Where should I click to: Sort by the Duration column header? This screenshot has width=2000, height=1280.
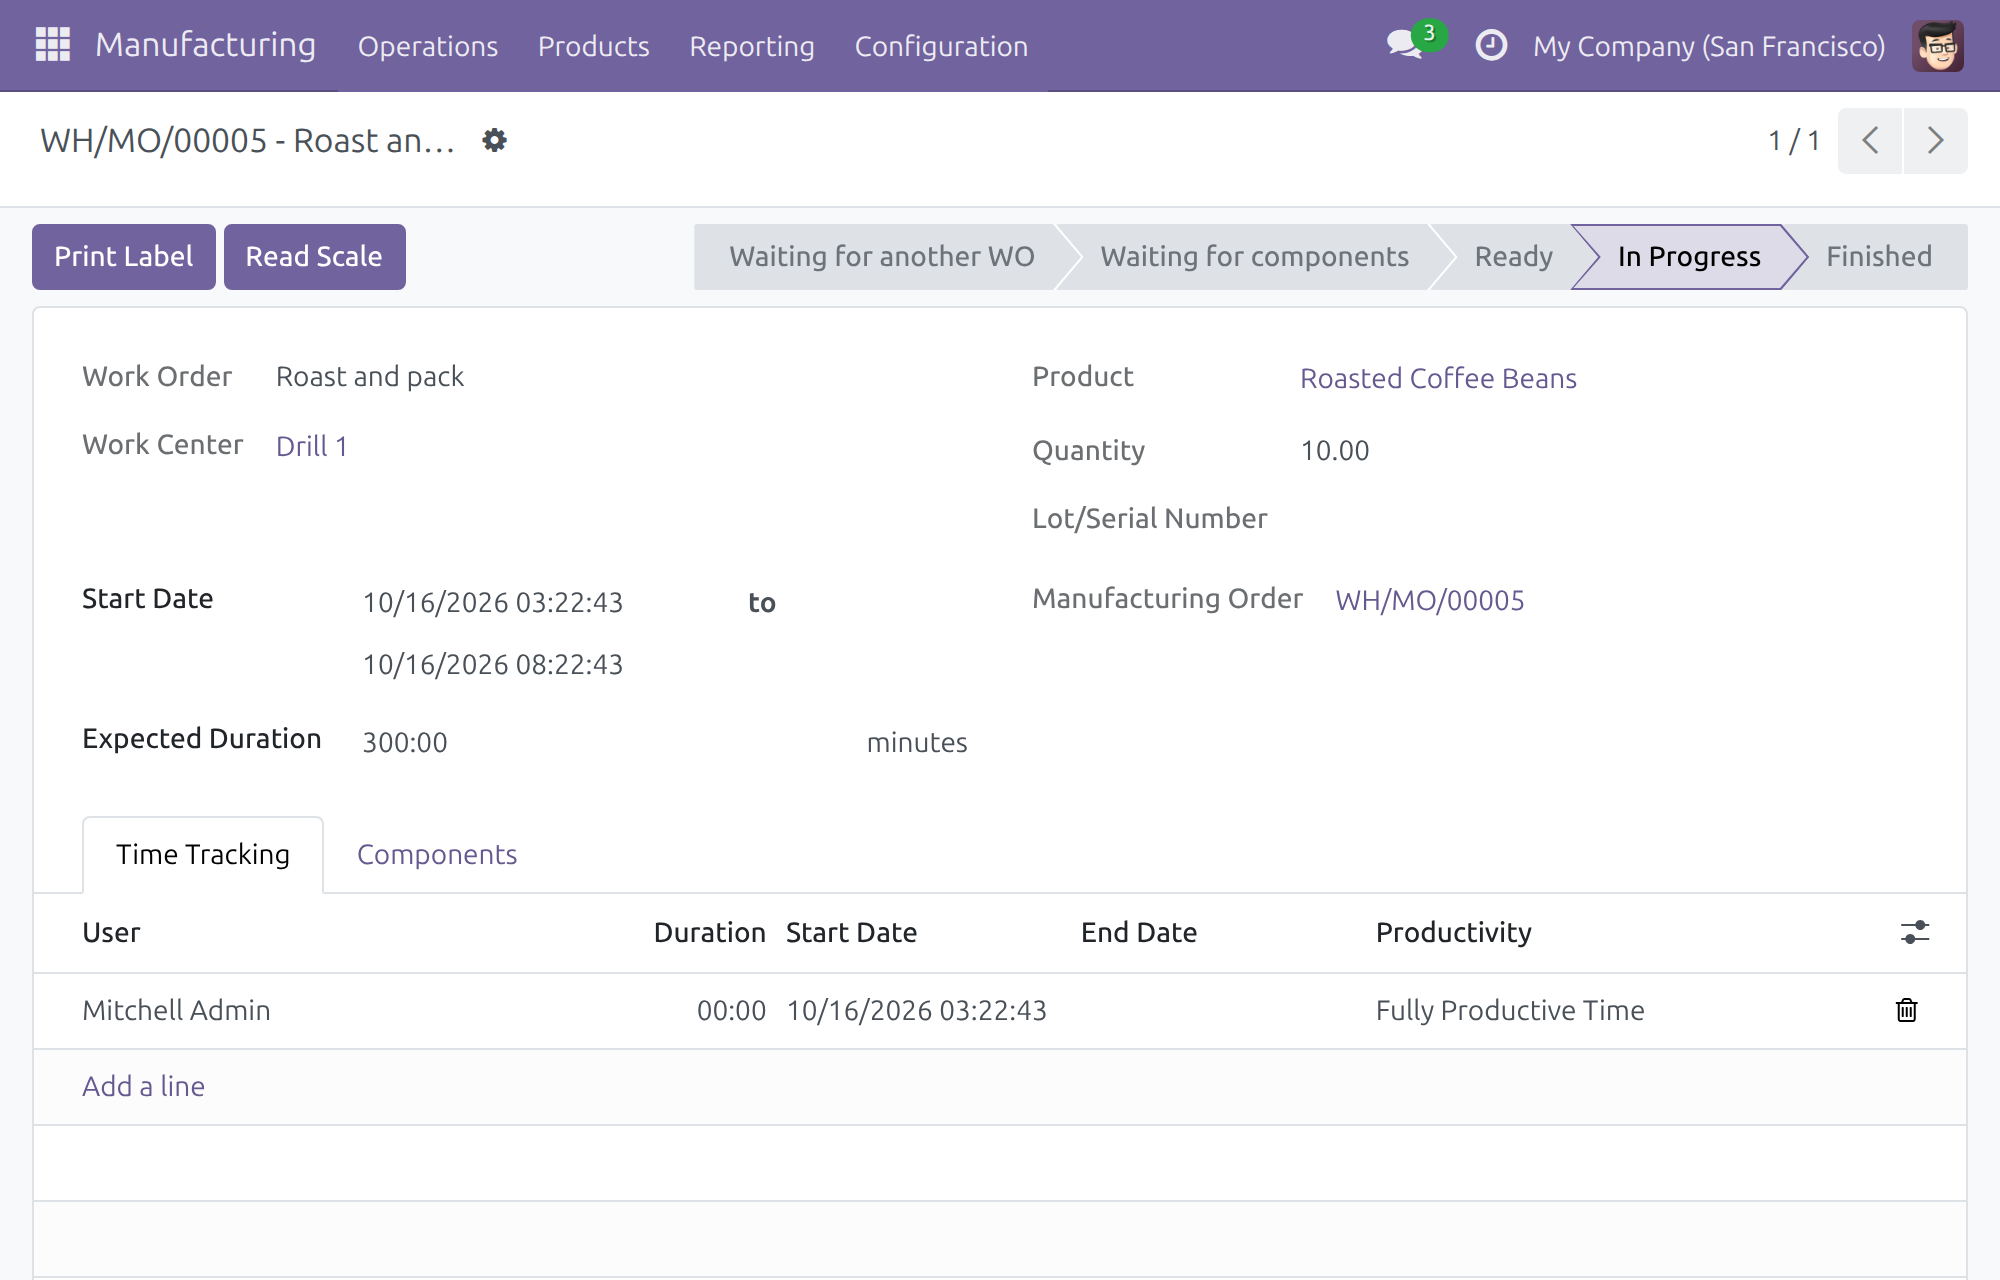(x=709, y=932)
